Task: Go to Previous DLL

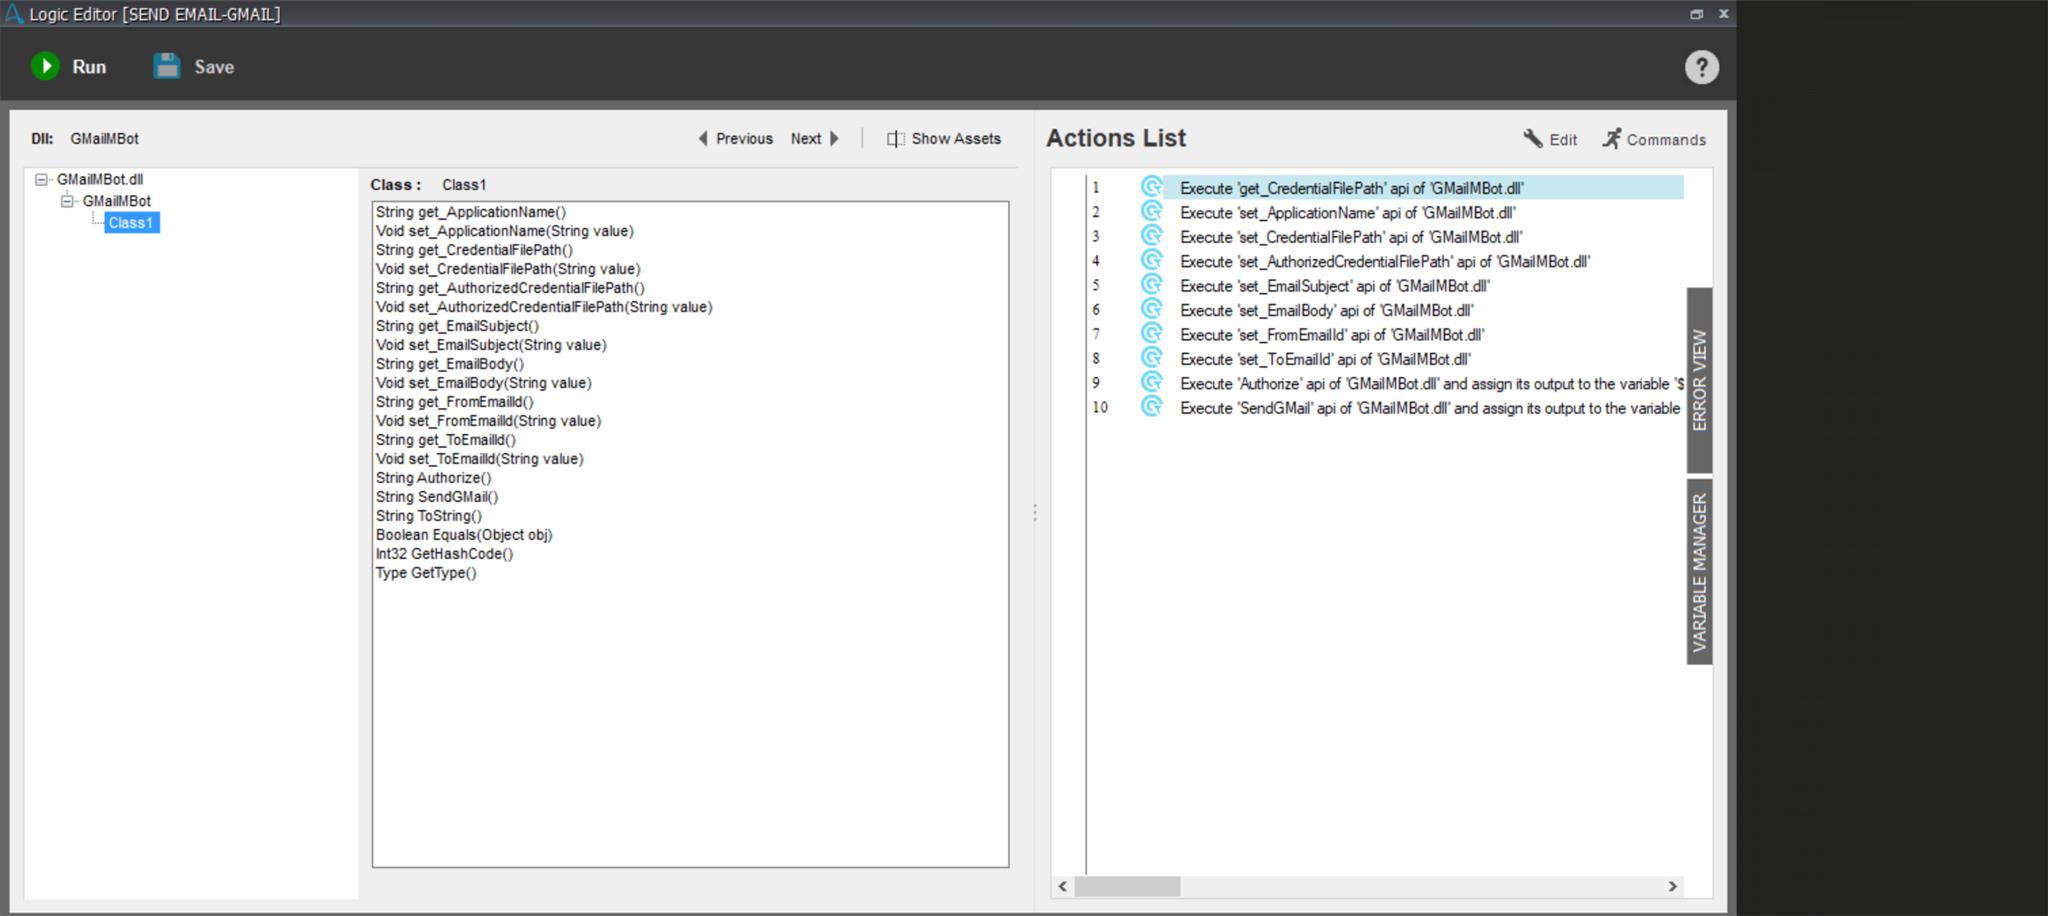Action: (735, 139)
